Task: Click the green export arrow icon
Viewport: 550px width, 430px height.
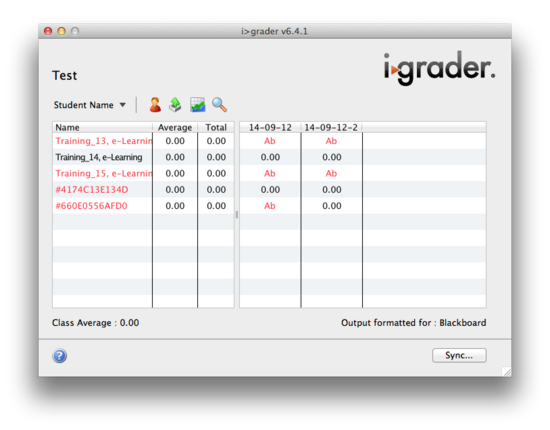Action: coord(175,105)
